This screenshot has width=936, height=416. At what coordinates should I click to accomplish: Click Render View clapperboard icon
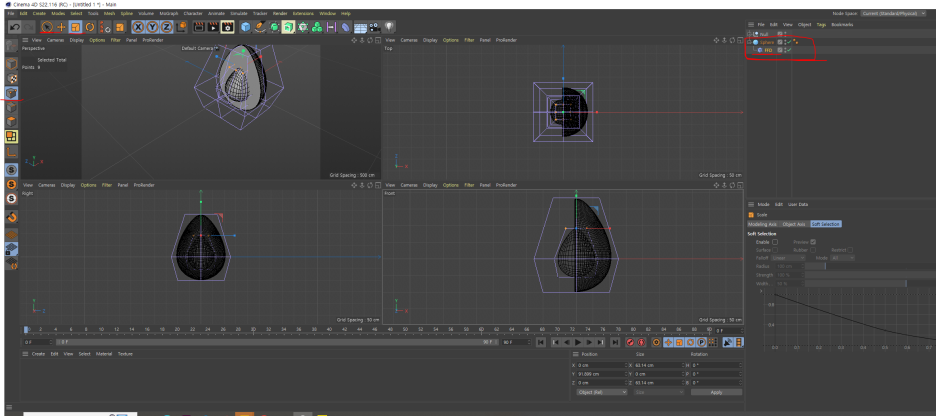[199, 27]
